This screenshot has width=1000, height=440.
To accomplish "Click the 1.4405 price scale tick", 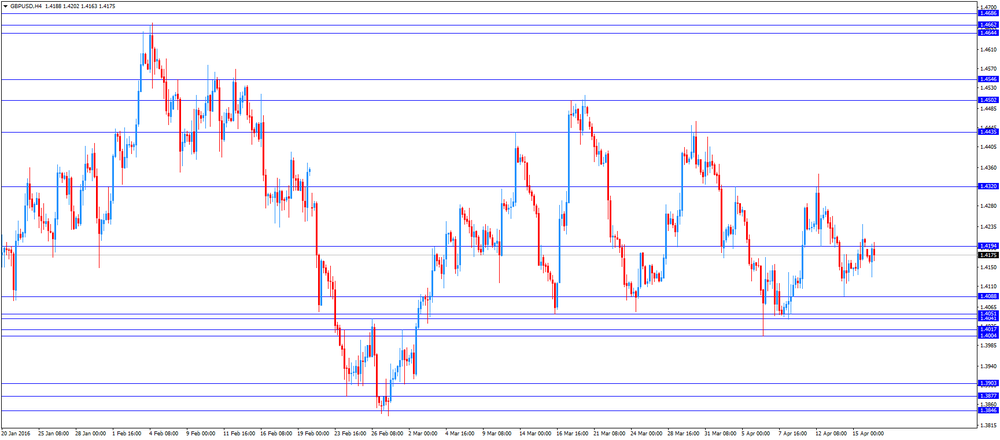I will (x=989, y=146).
